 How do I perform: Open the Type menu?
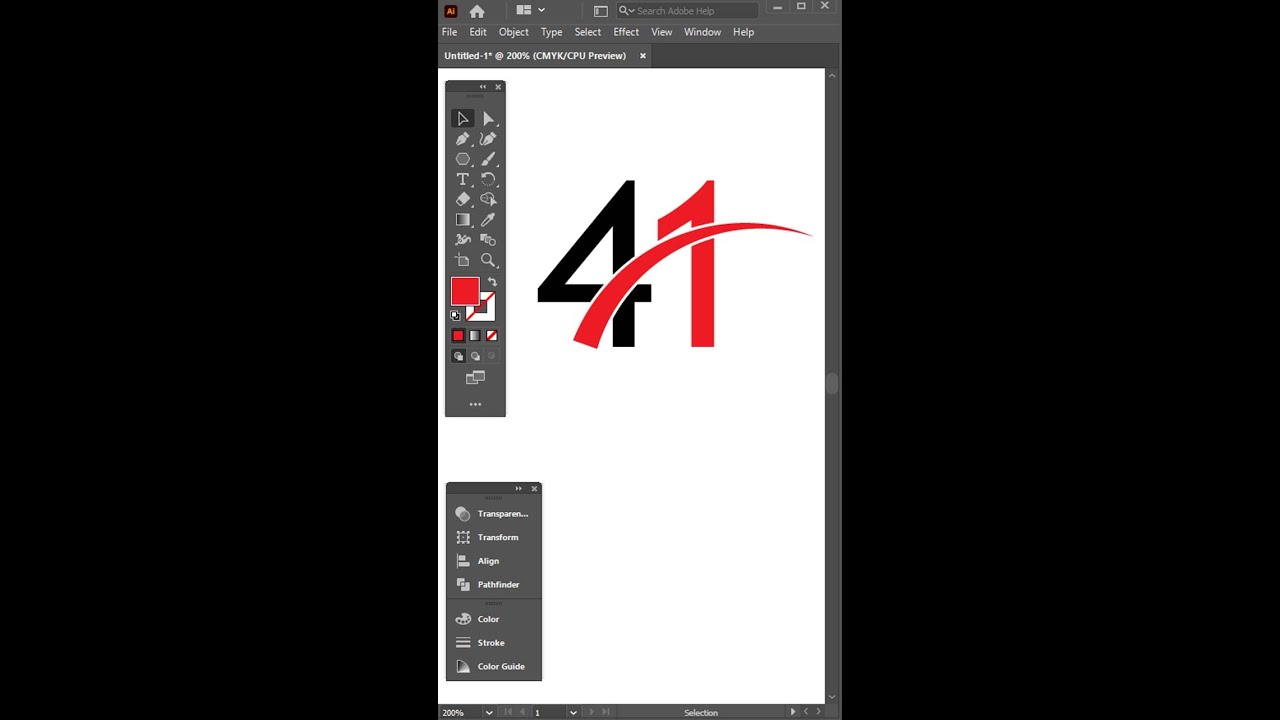tap(552, 32)
